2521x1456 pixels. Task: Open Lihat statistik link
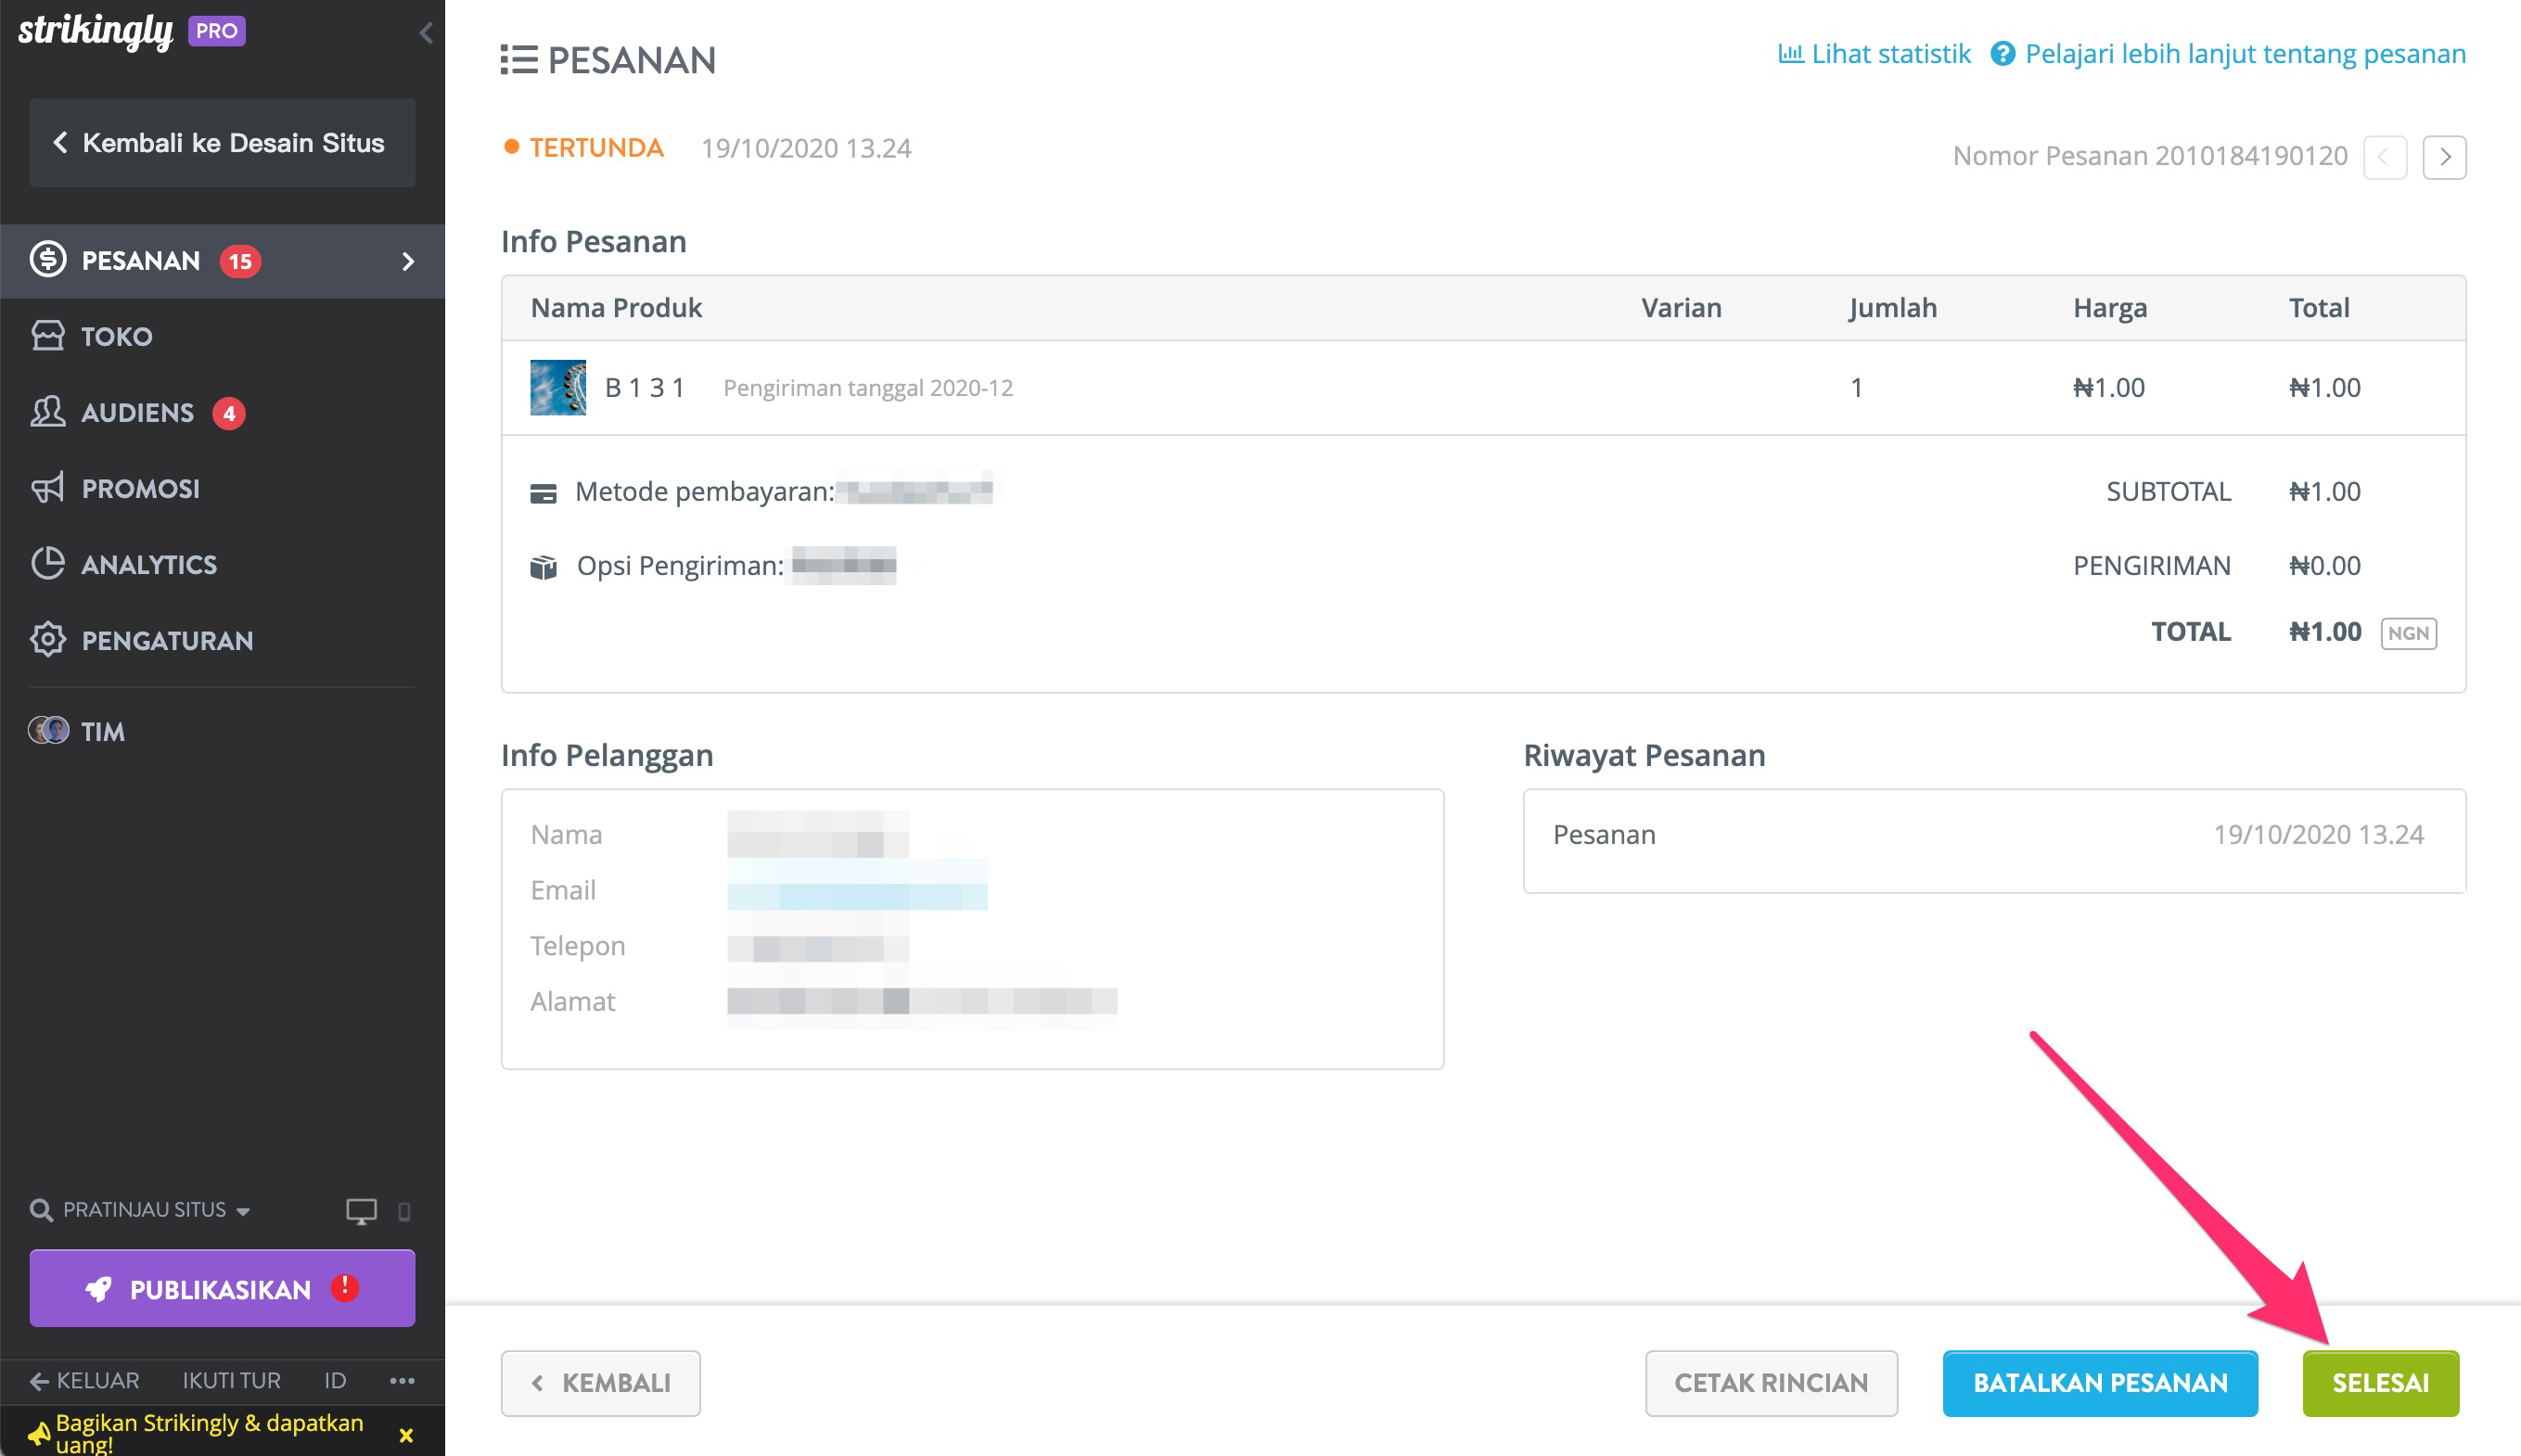tap(1874, 54)
